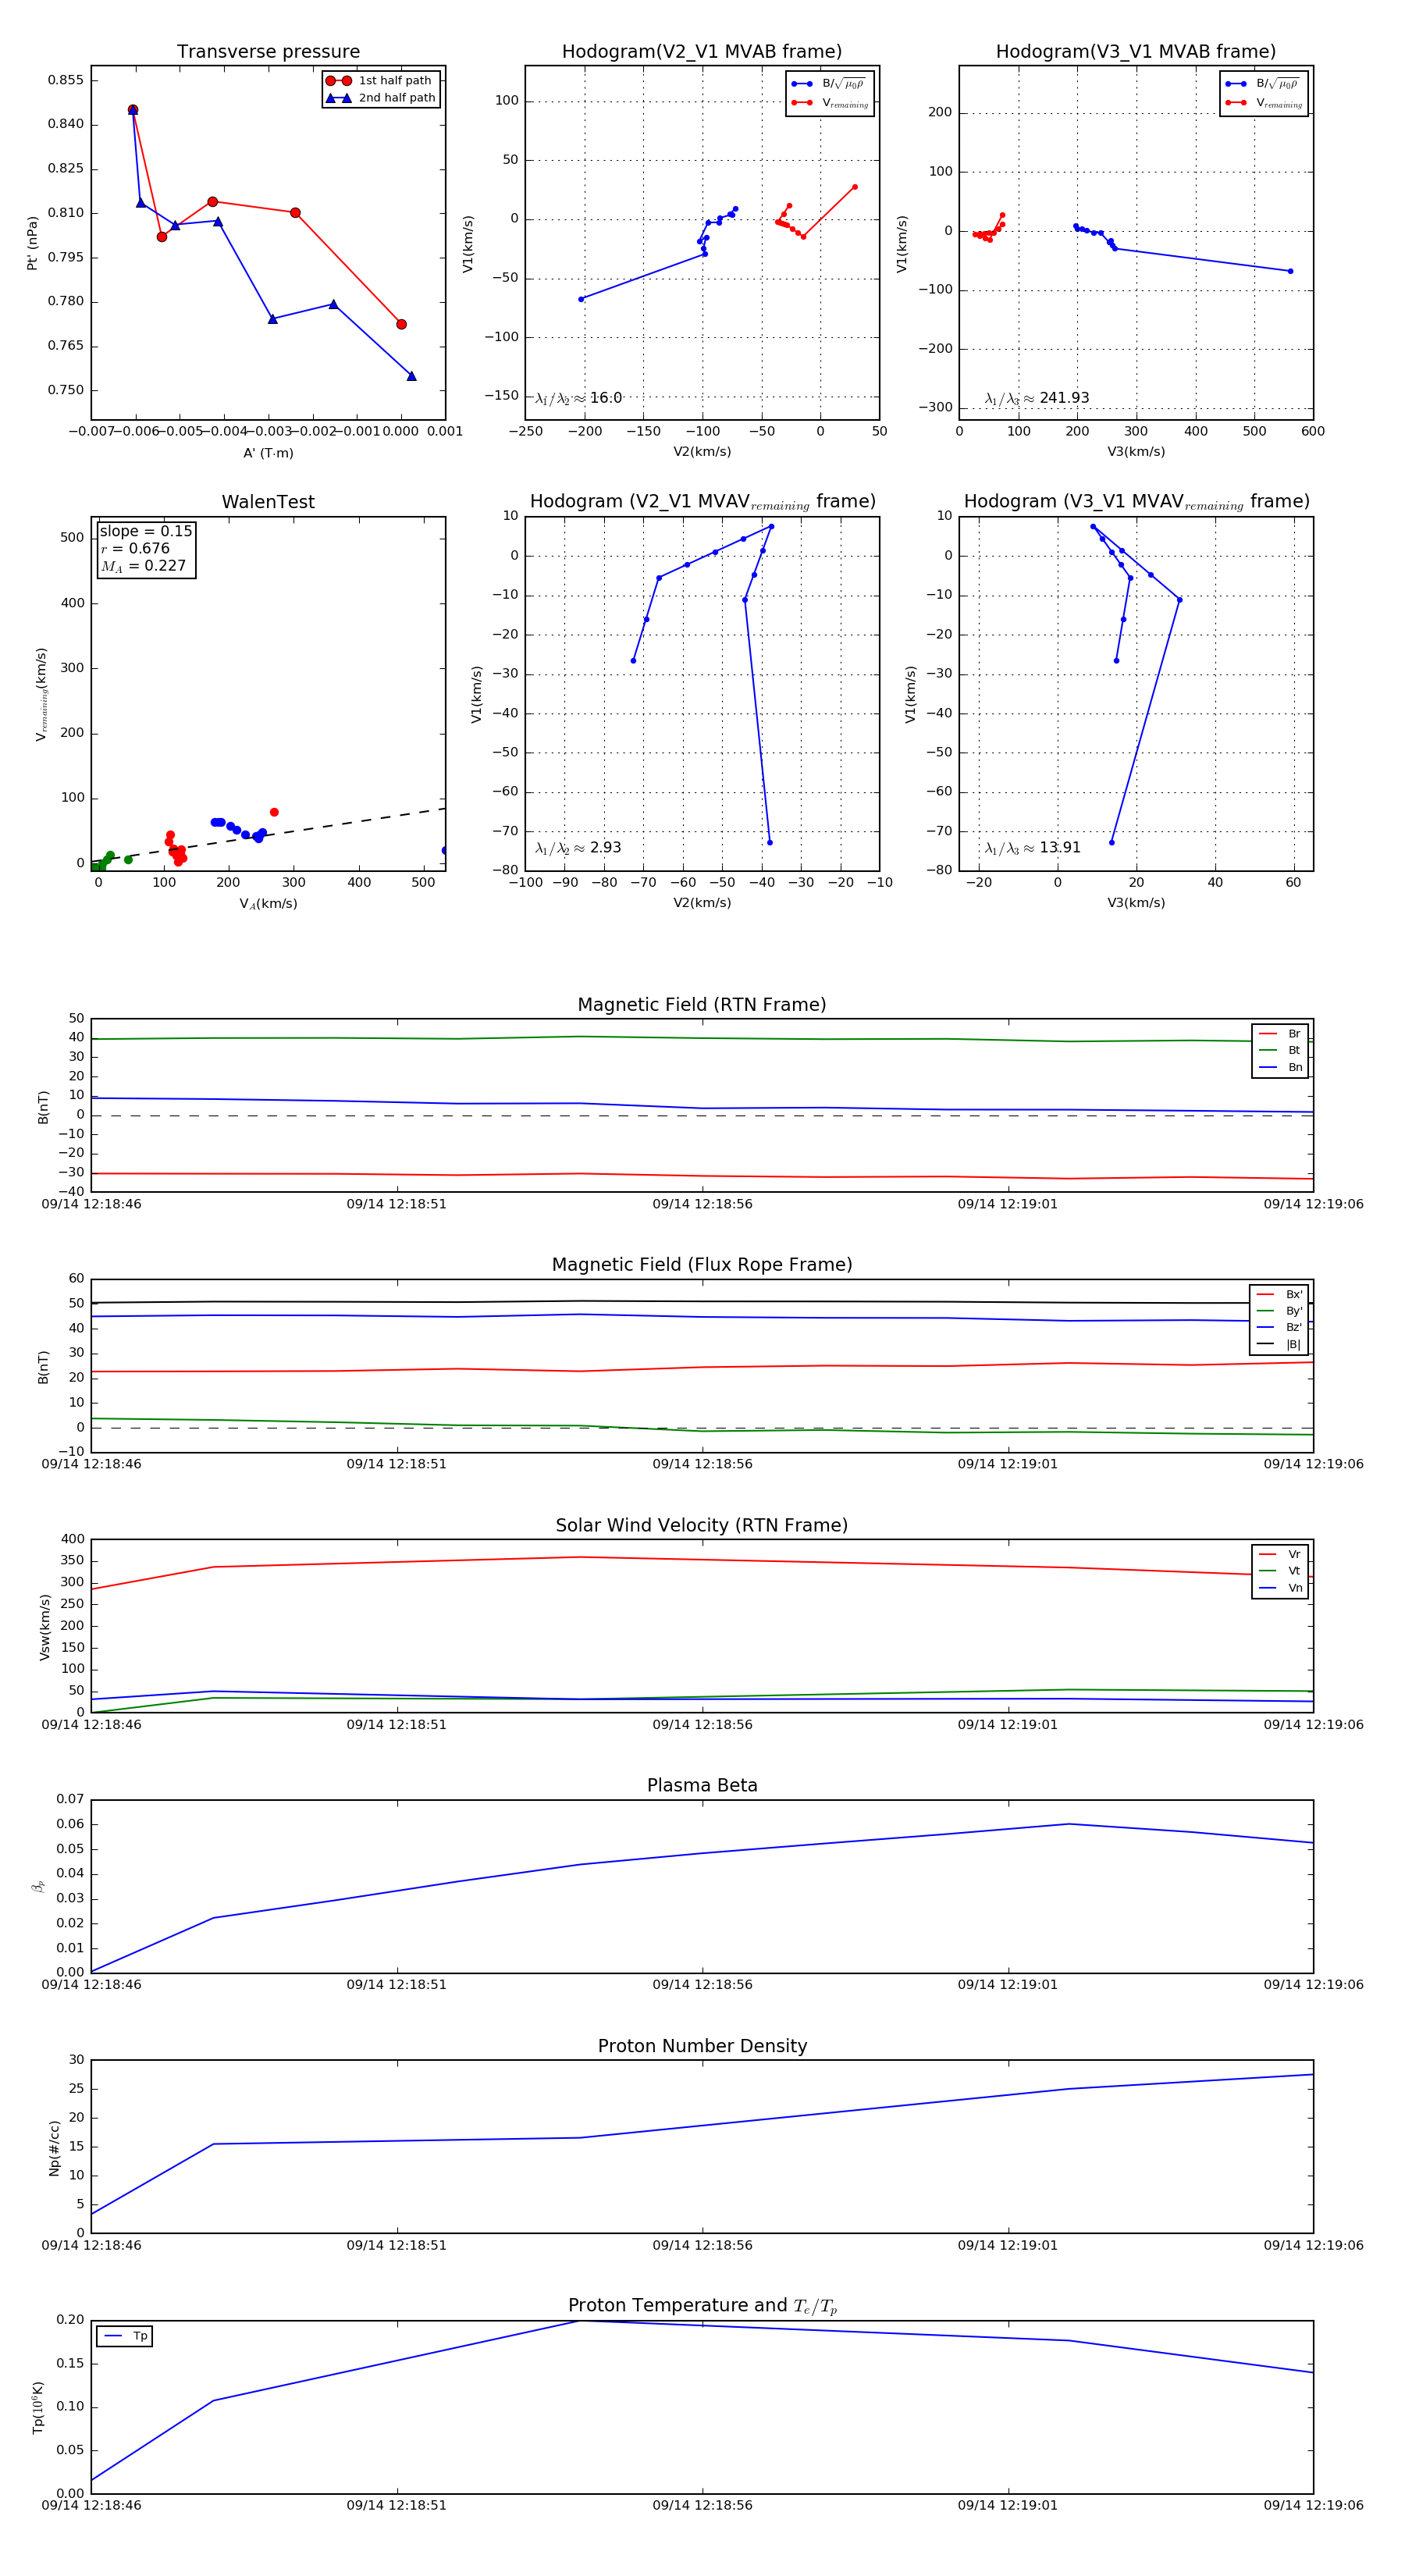The image size is (1405, 2576).
Task: Click the 'Proton Number Density' title
Action: tap(702, 2046)
